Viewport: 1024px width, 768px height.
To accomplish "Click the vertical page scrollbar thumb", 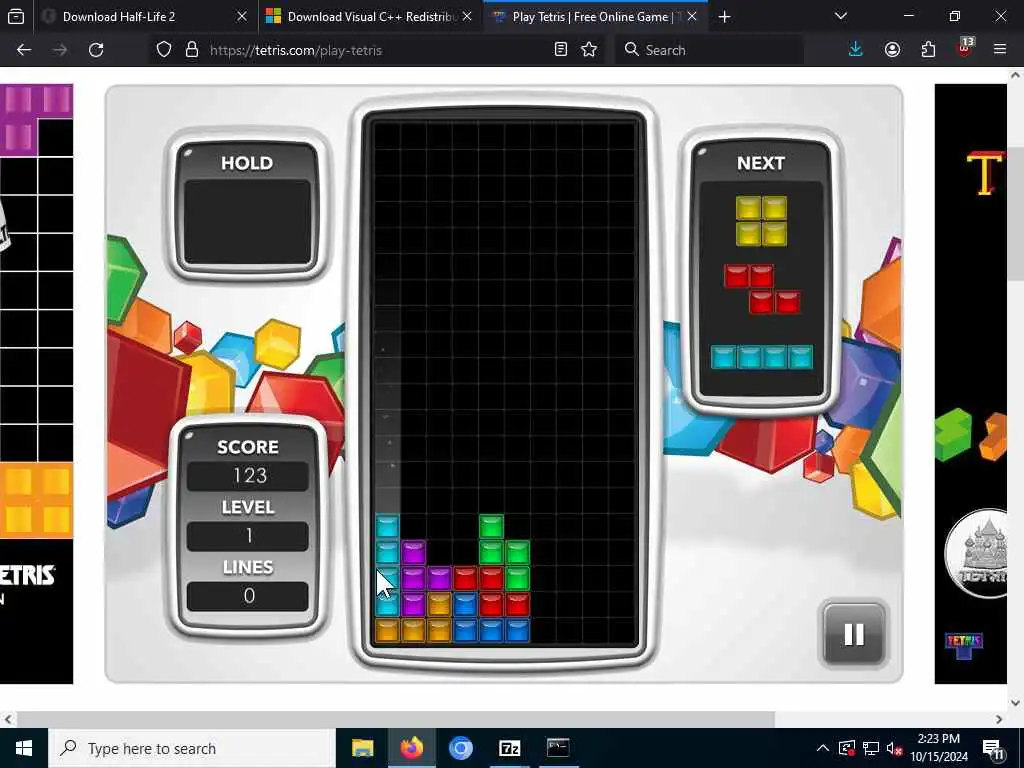I will pos(1016,214).
